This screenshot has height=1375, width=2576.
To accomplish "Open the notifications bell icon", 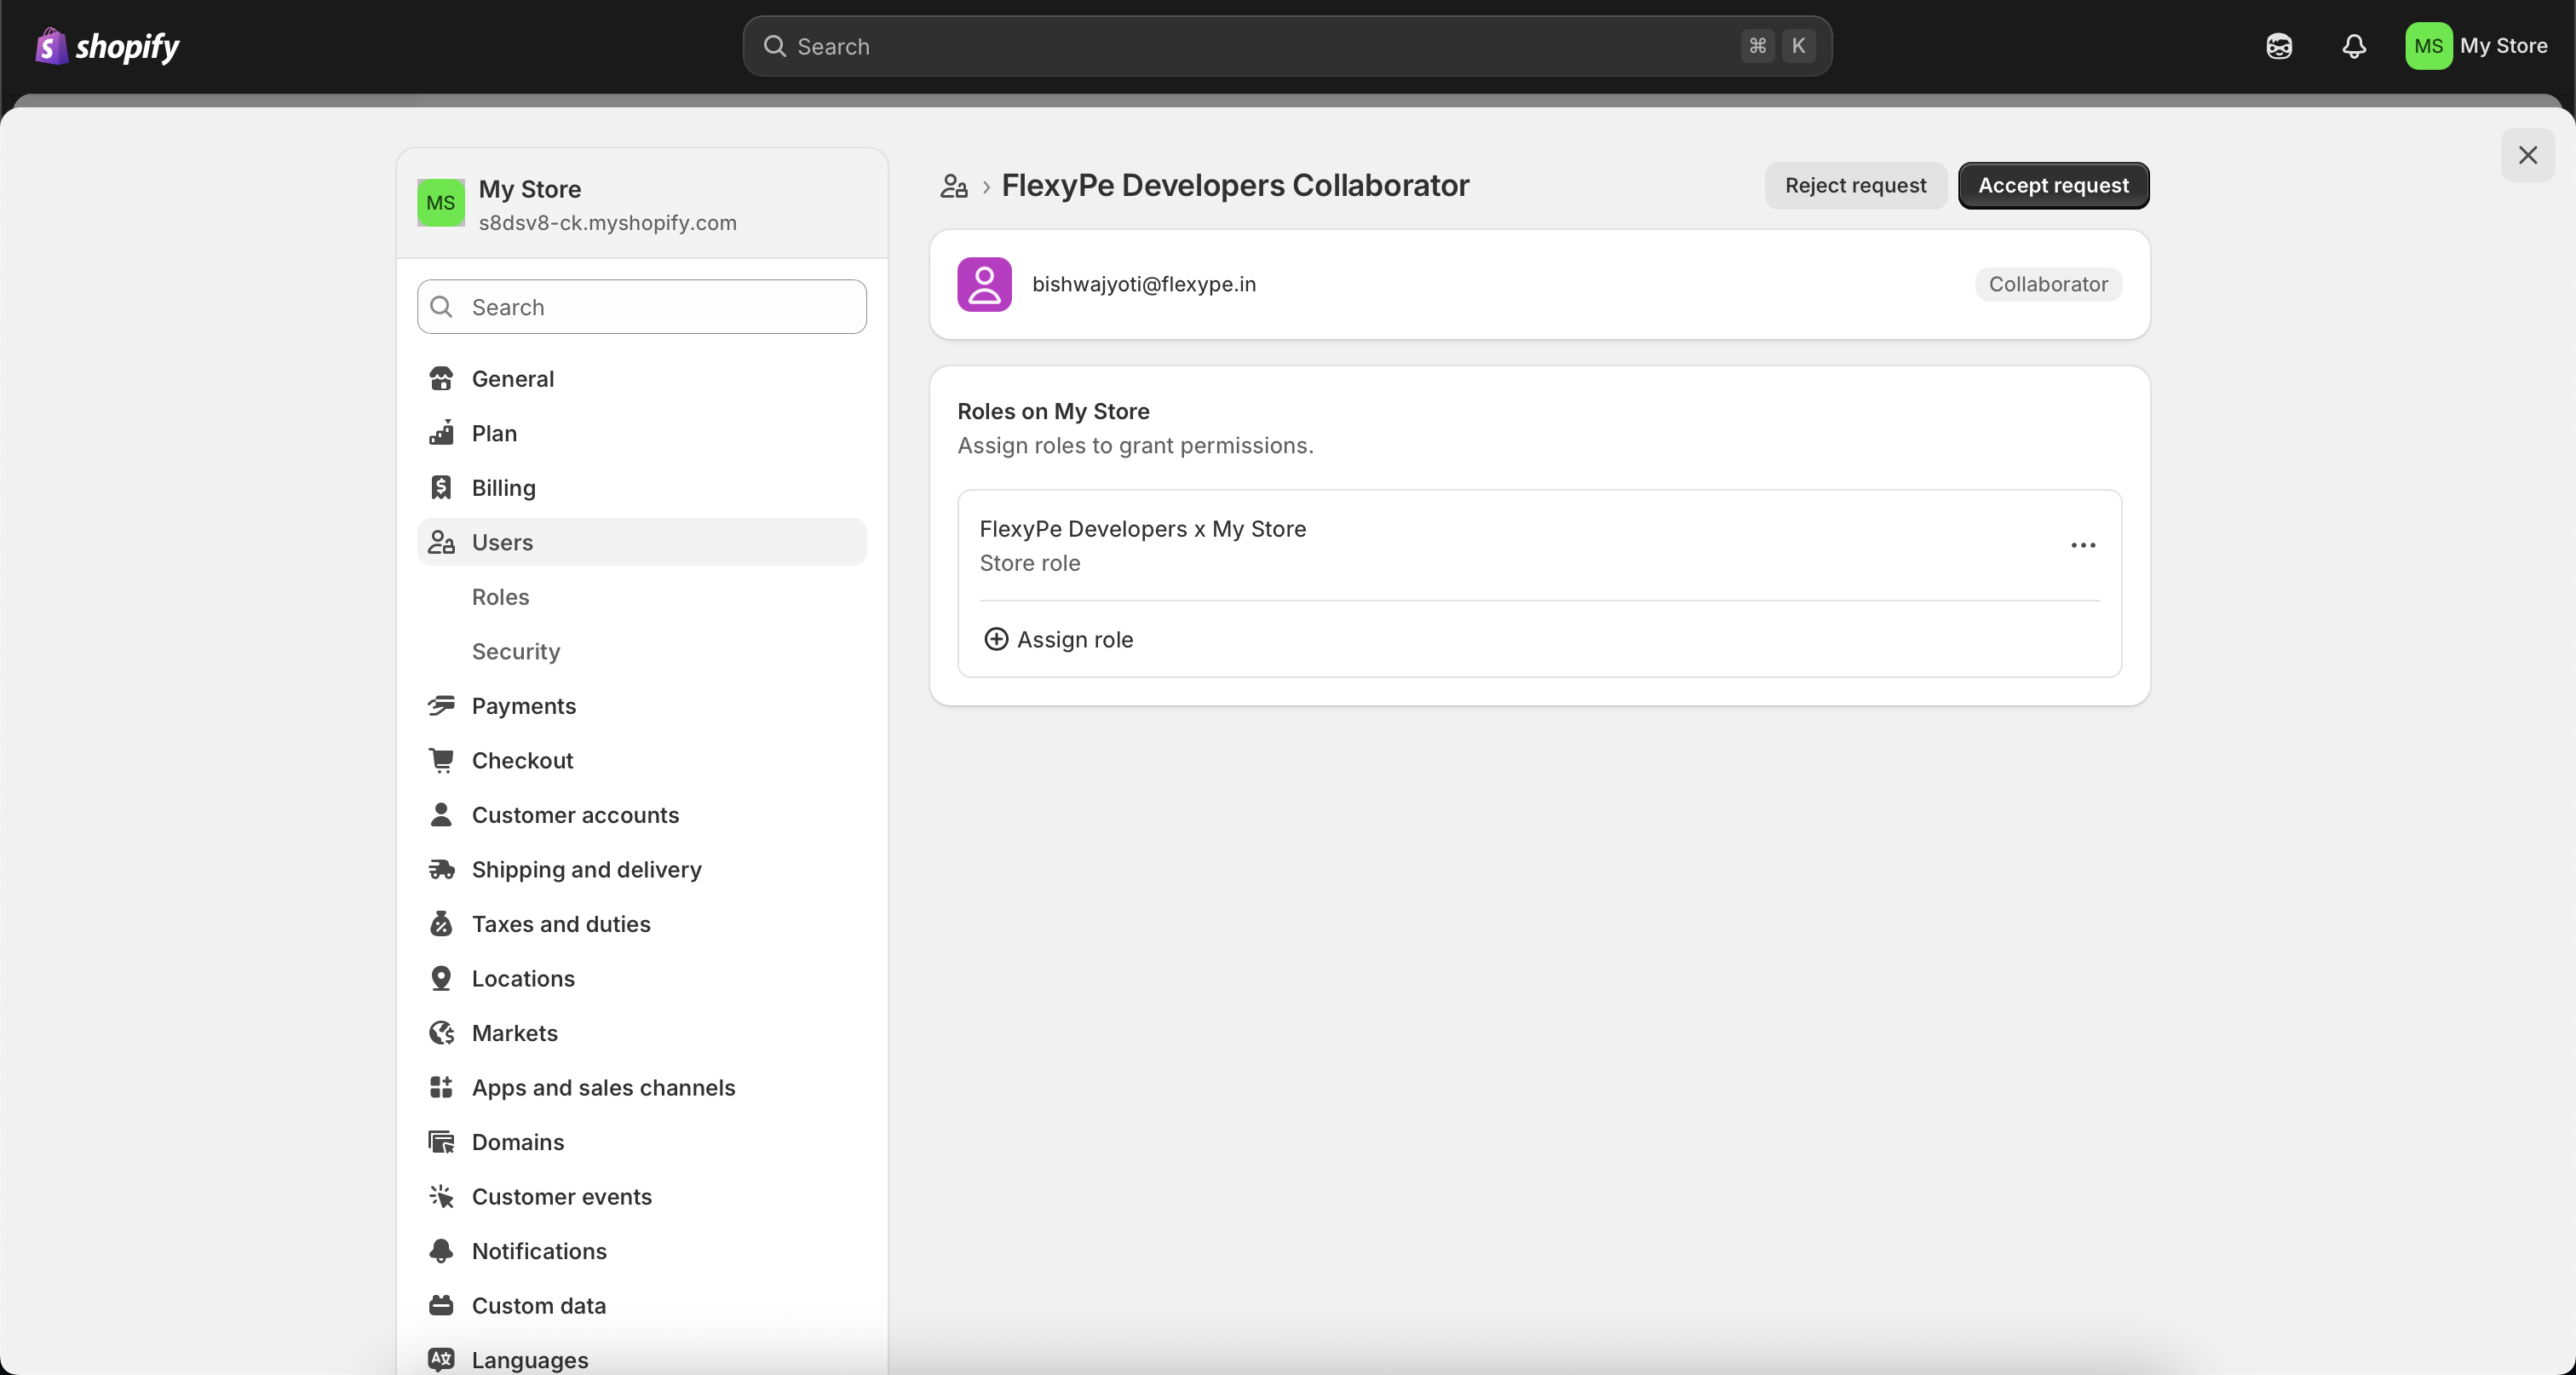I will [x=2353, y=46].
